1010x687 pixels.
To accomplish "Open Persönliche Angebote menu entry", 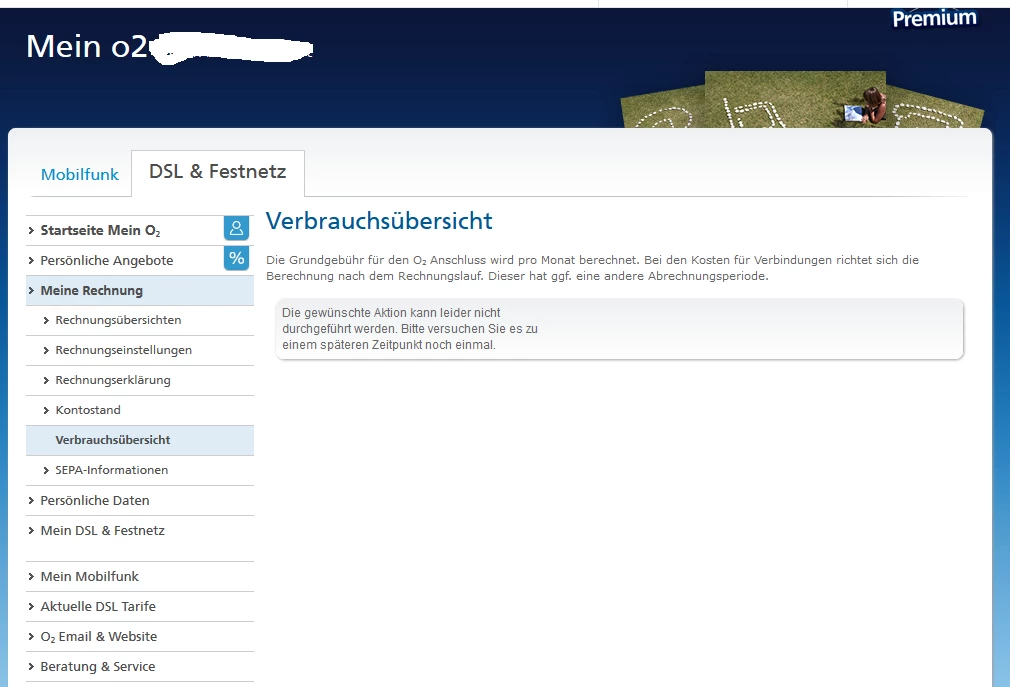I will point(106,261).
